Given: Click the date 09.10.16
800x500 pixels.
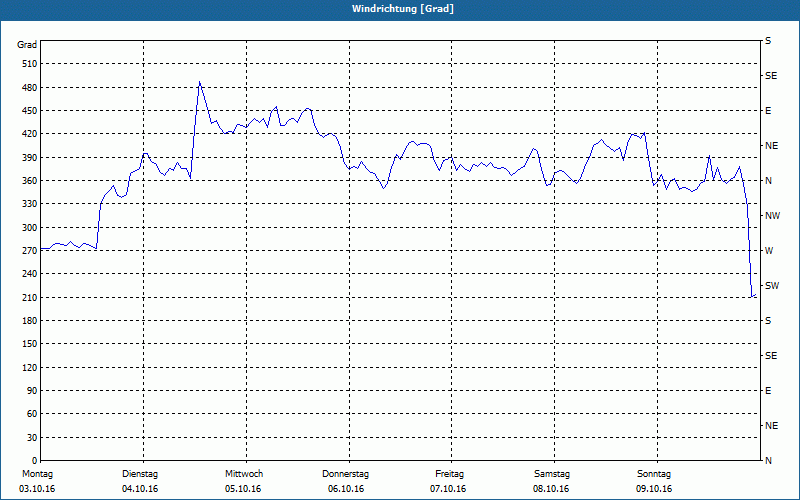Looking at the screenshot, I should (x=654, y=489).
